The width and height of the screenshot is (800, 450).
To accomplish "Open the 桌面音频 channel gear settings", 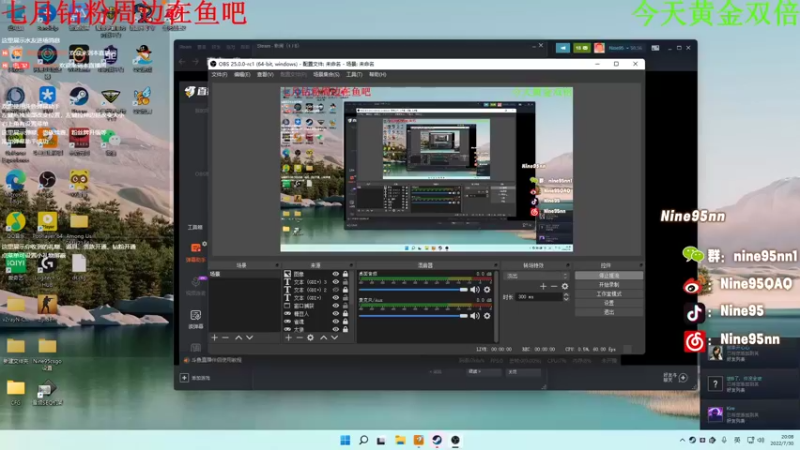I will pos(487,290).
